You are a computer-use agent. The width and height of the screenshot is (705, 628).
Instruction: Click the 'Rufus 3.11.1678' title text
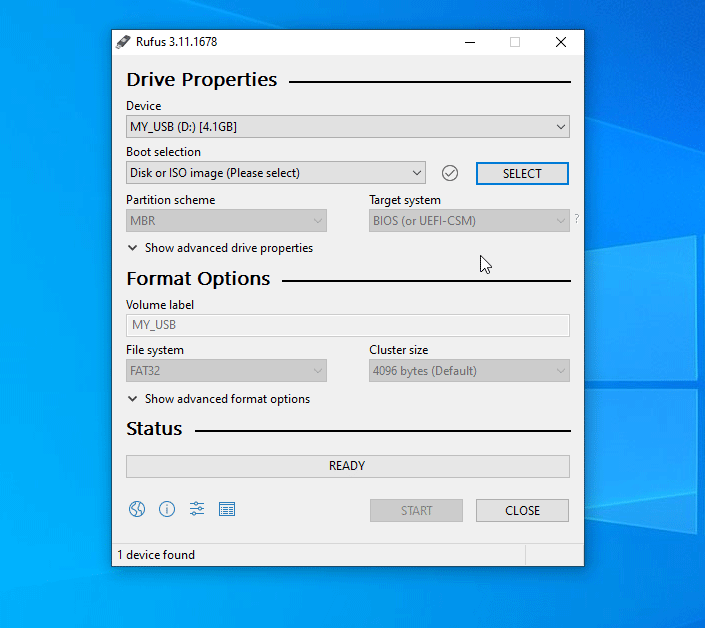[176, 42]
